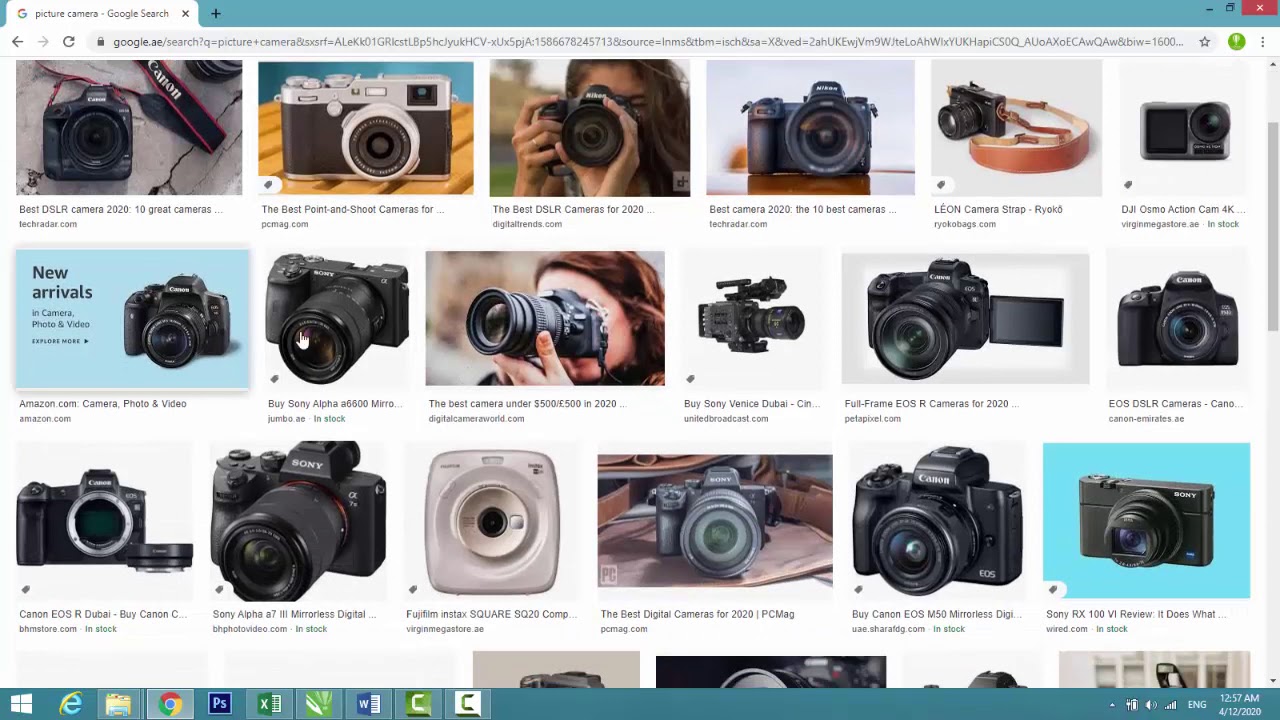The width and height of the screenshot is (1280, 720).
Task: Open the Sony Alpha a7 III thumbnail
Action: (x=299, y=520)
